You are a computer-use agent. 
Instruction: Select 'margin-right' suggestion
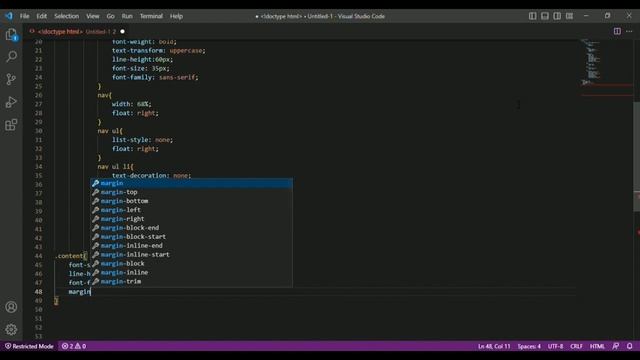point(191,219)
